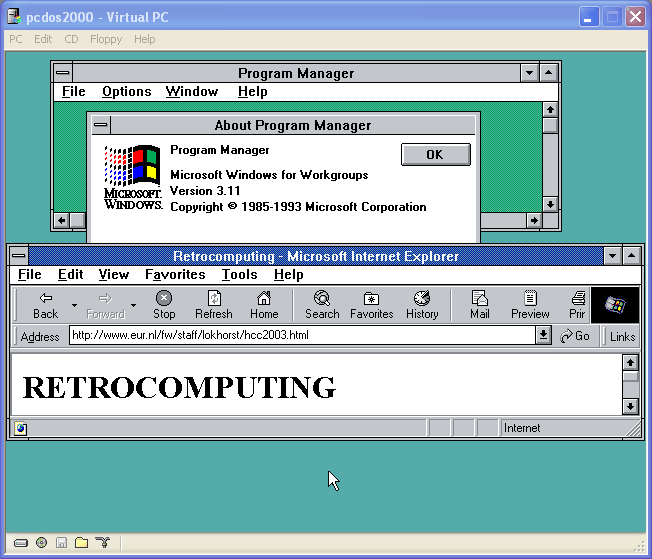The width and height of the screenshot is (652, 559).
Task: Open Virtual PC's Edit menu
Action: (43, 39)
